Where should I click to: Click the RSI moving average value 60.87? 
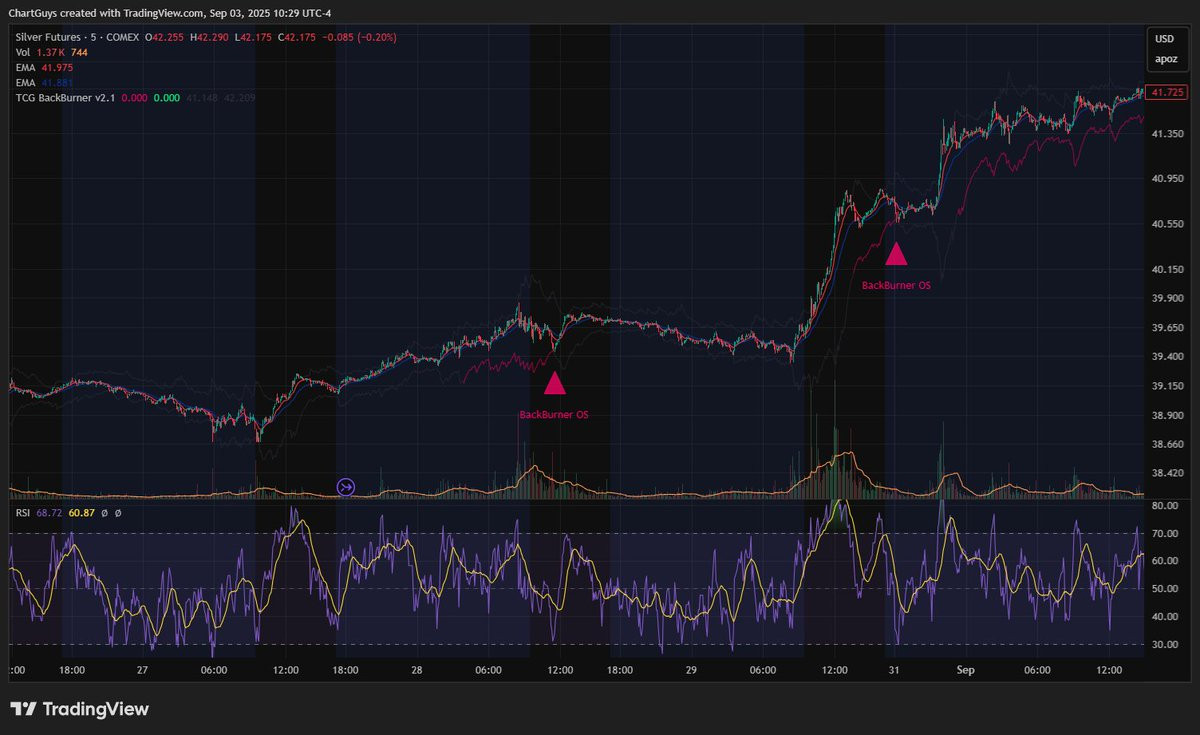[x=82, y=512]
